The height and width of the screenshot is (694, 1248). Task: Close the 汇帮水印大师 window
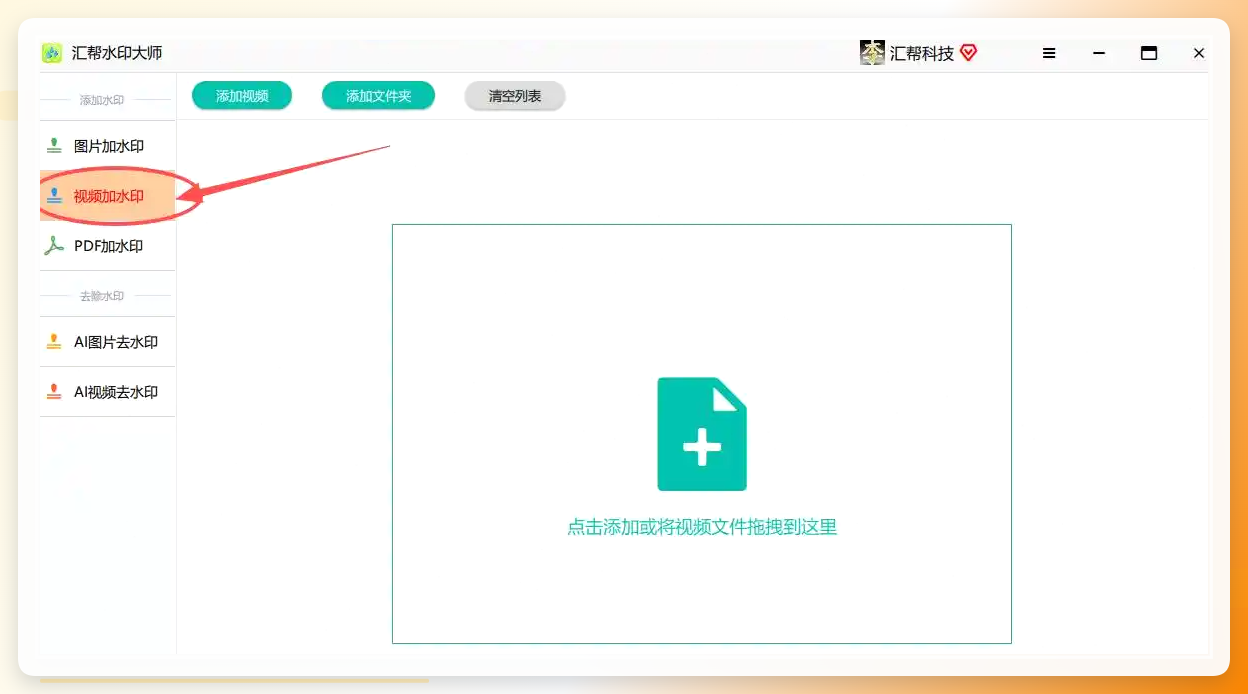[x=1199, y=53]
